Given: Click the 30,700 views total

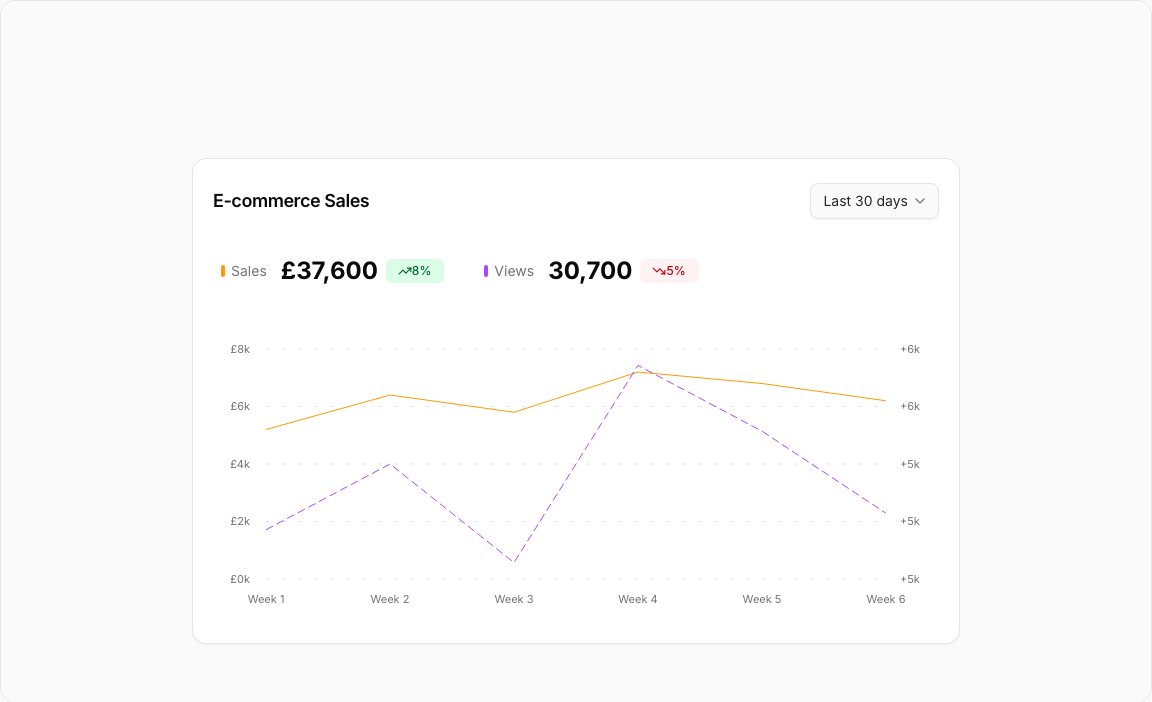Looking at the screenshot, I should coord(590,271).
